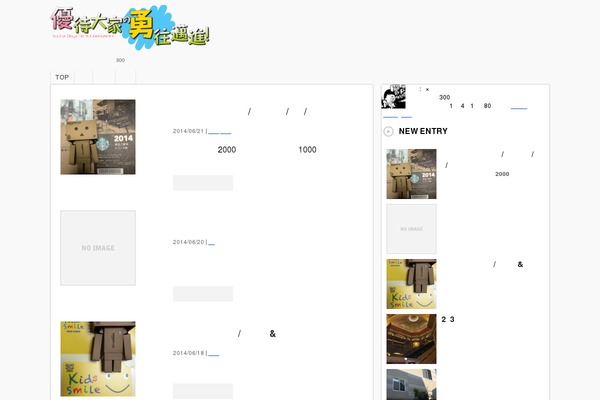The height and width of the screenshot is (400, 600).
Task: Click the 2014/06/21 date text
Action: click(188, 131)
